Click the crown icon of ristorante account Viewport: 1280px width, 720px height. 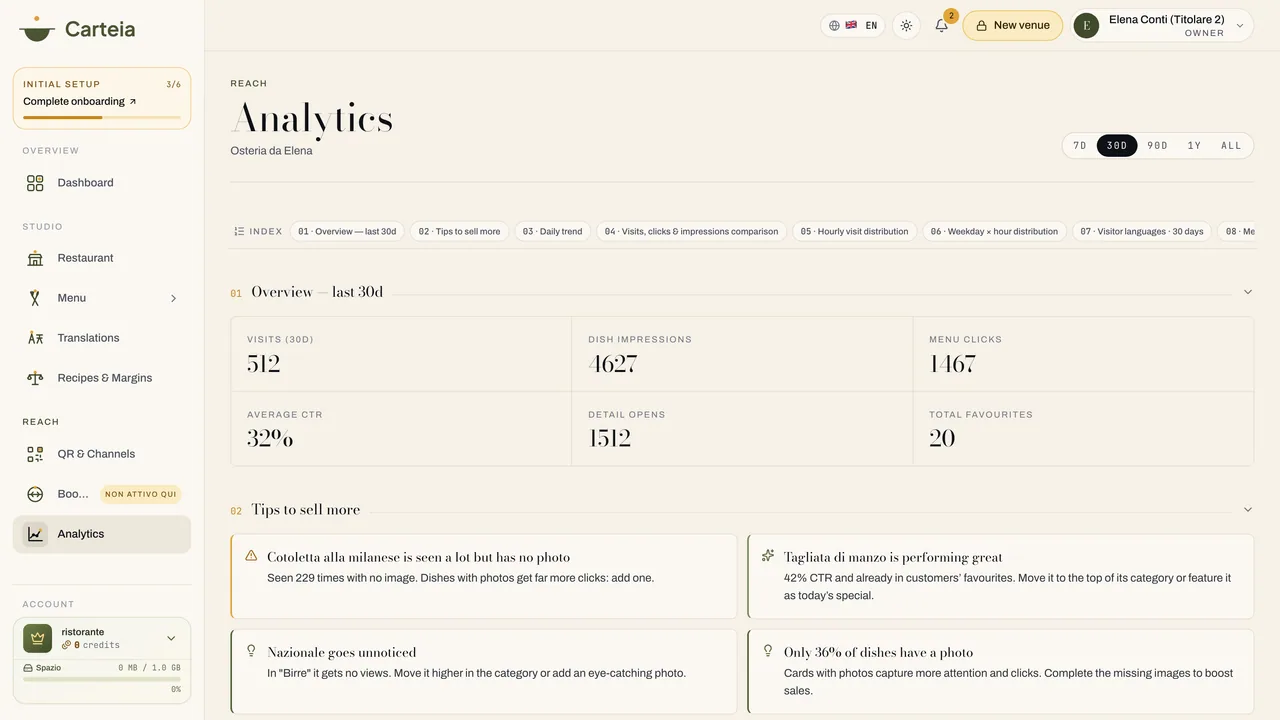tap(38, 638)
